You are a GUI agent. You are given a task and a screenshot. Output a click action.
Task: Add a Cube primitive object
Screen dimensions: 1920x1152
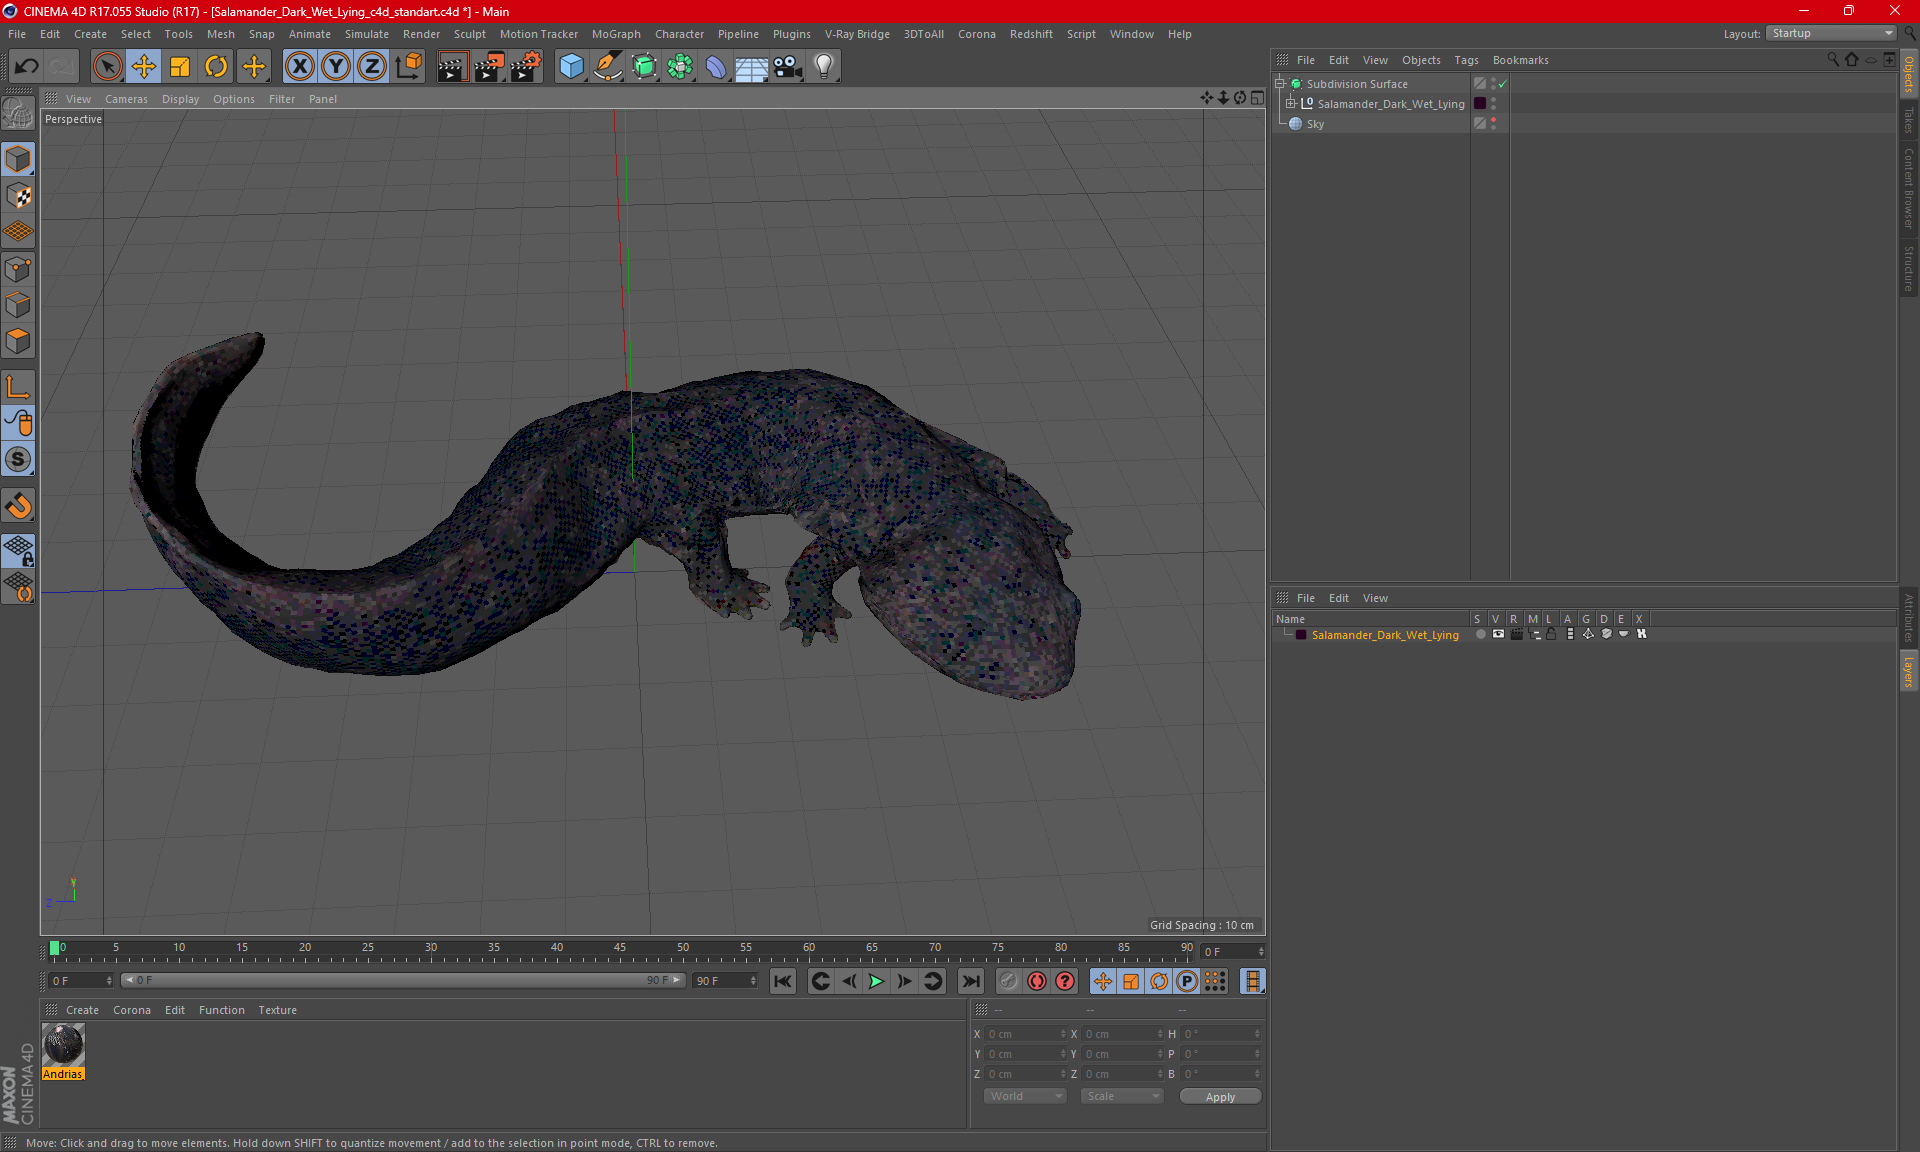pyautogui.click(x=571, y=67)
